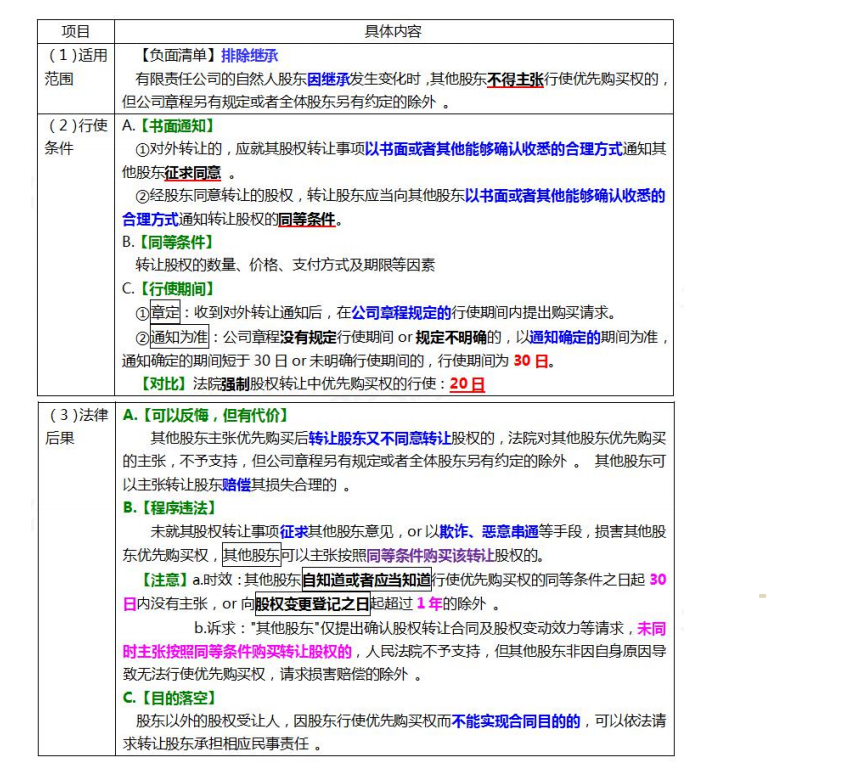Click the purple '同等条件购买该转让' text
The height and width of the screenshot is (778, 856).
430,556
